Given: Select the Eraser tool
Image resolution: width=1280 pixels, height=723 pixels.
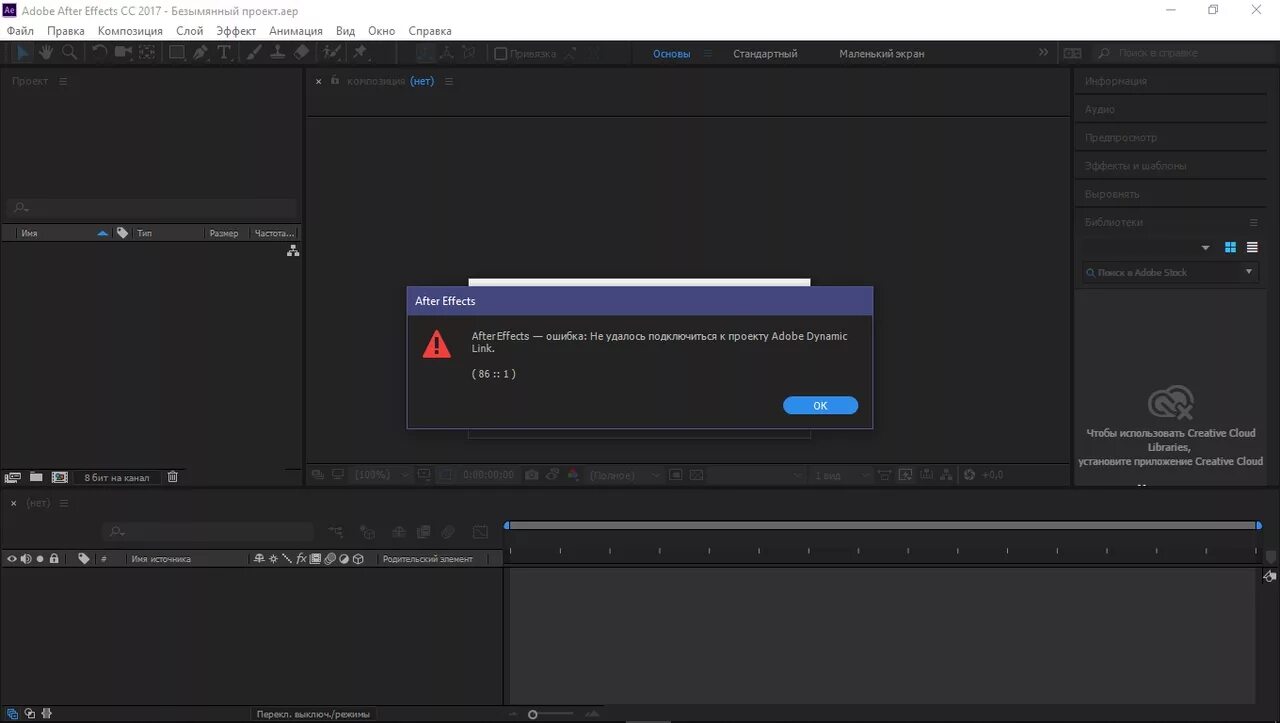Looking at the screenshot, I should 301,53.
